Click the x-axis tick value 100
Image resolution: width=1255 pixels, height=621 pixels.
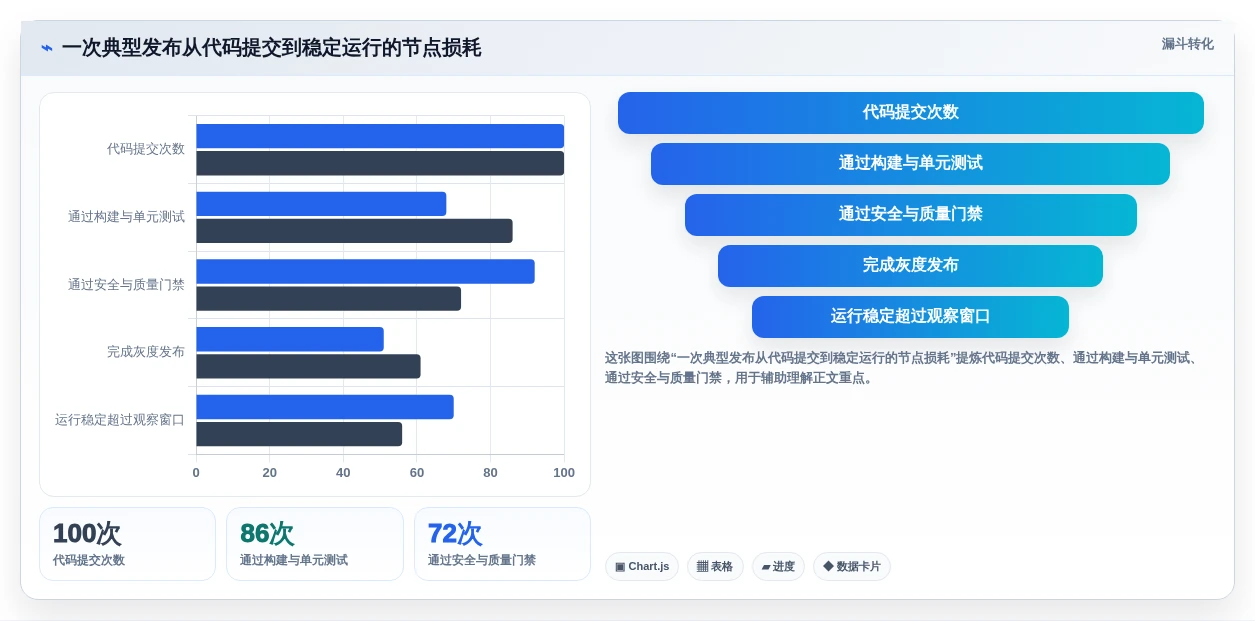pyautogui.click(x=564, y=473)
